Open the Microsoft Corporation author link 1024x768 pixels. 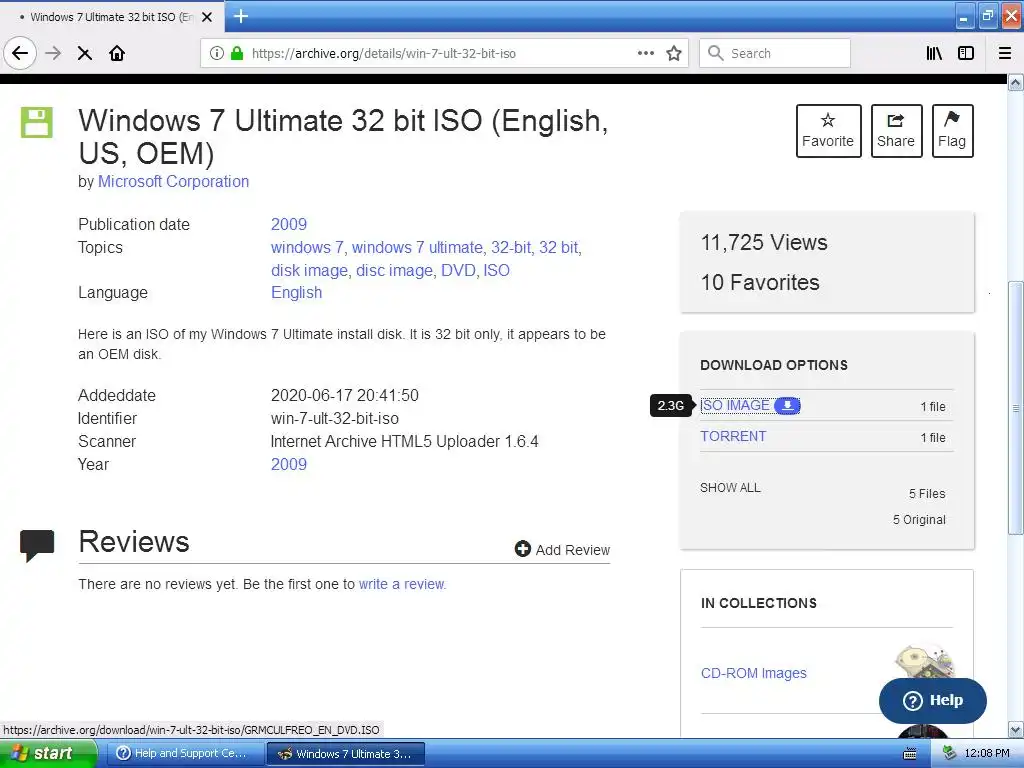tap(173, 182)
